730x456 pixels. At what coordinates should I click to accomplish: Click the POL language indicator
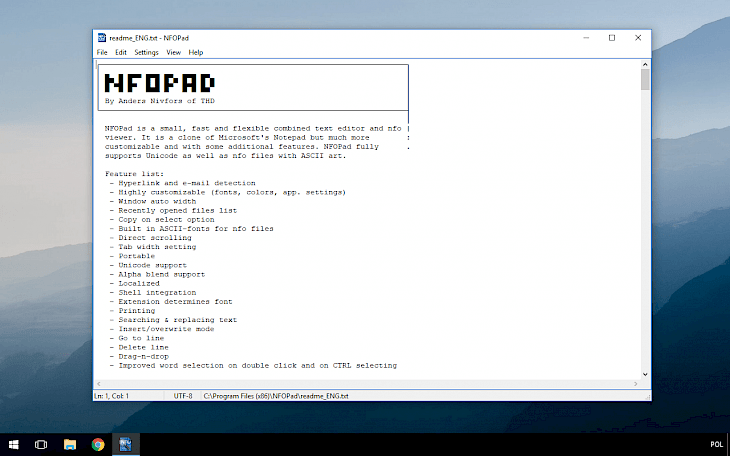(716, 444)
